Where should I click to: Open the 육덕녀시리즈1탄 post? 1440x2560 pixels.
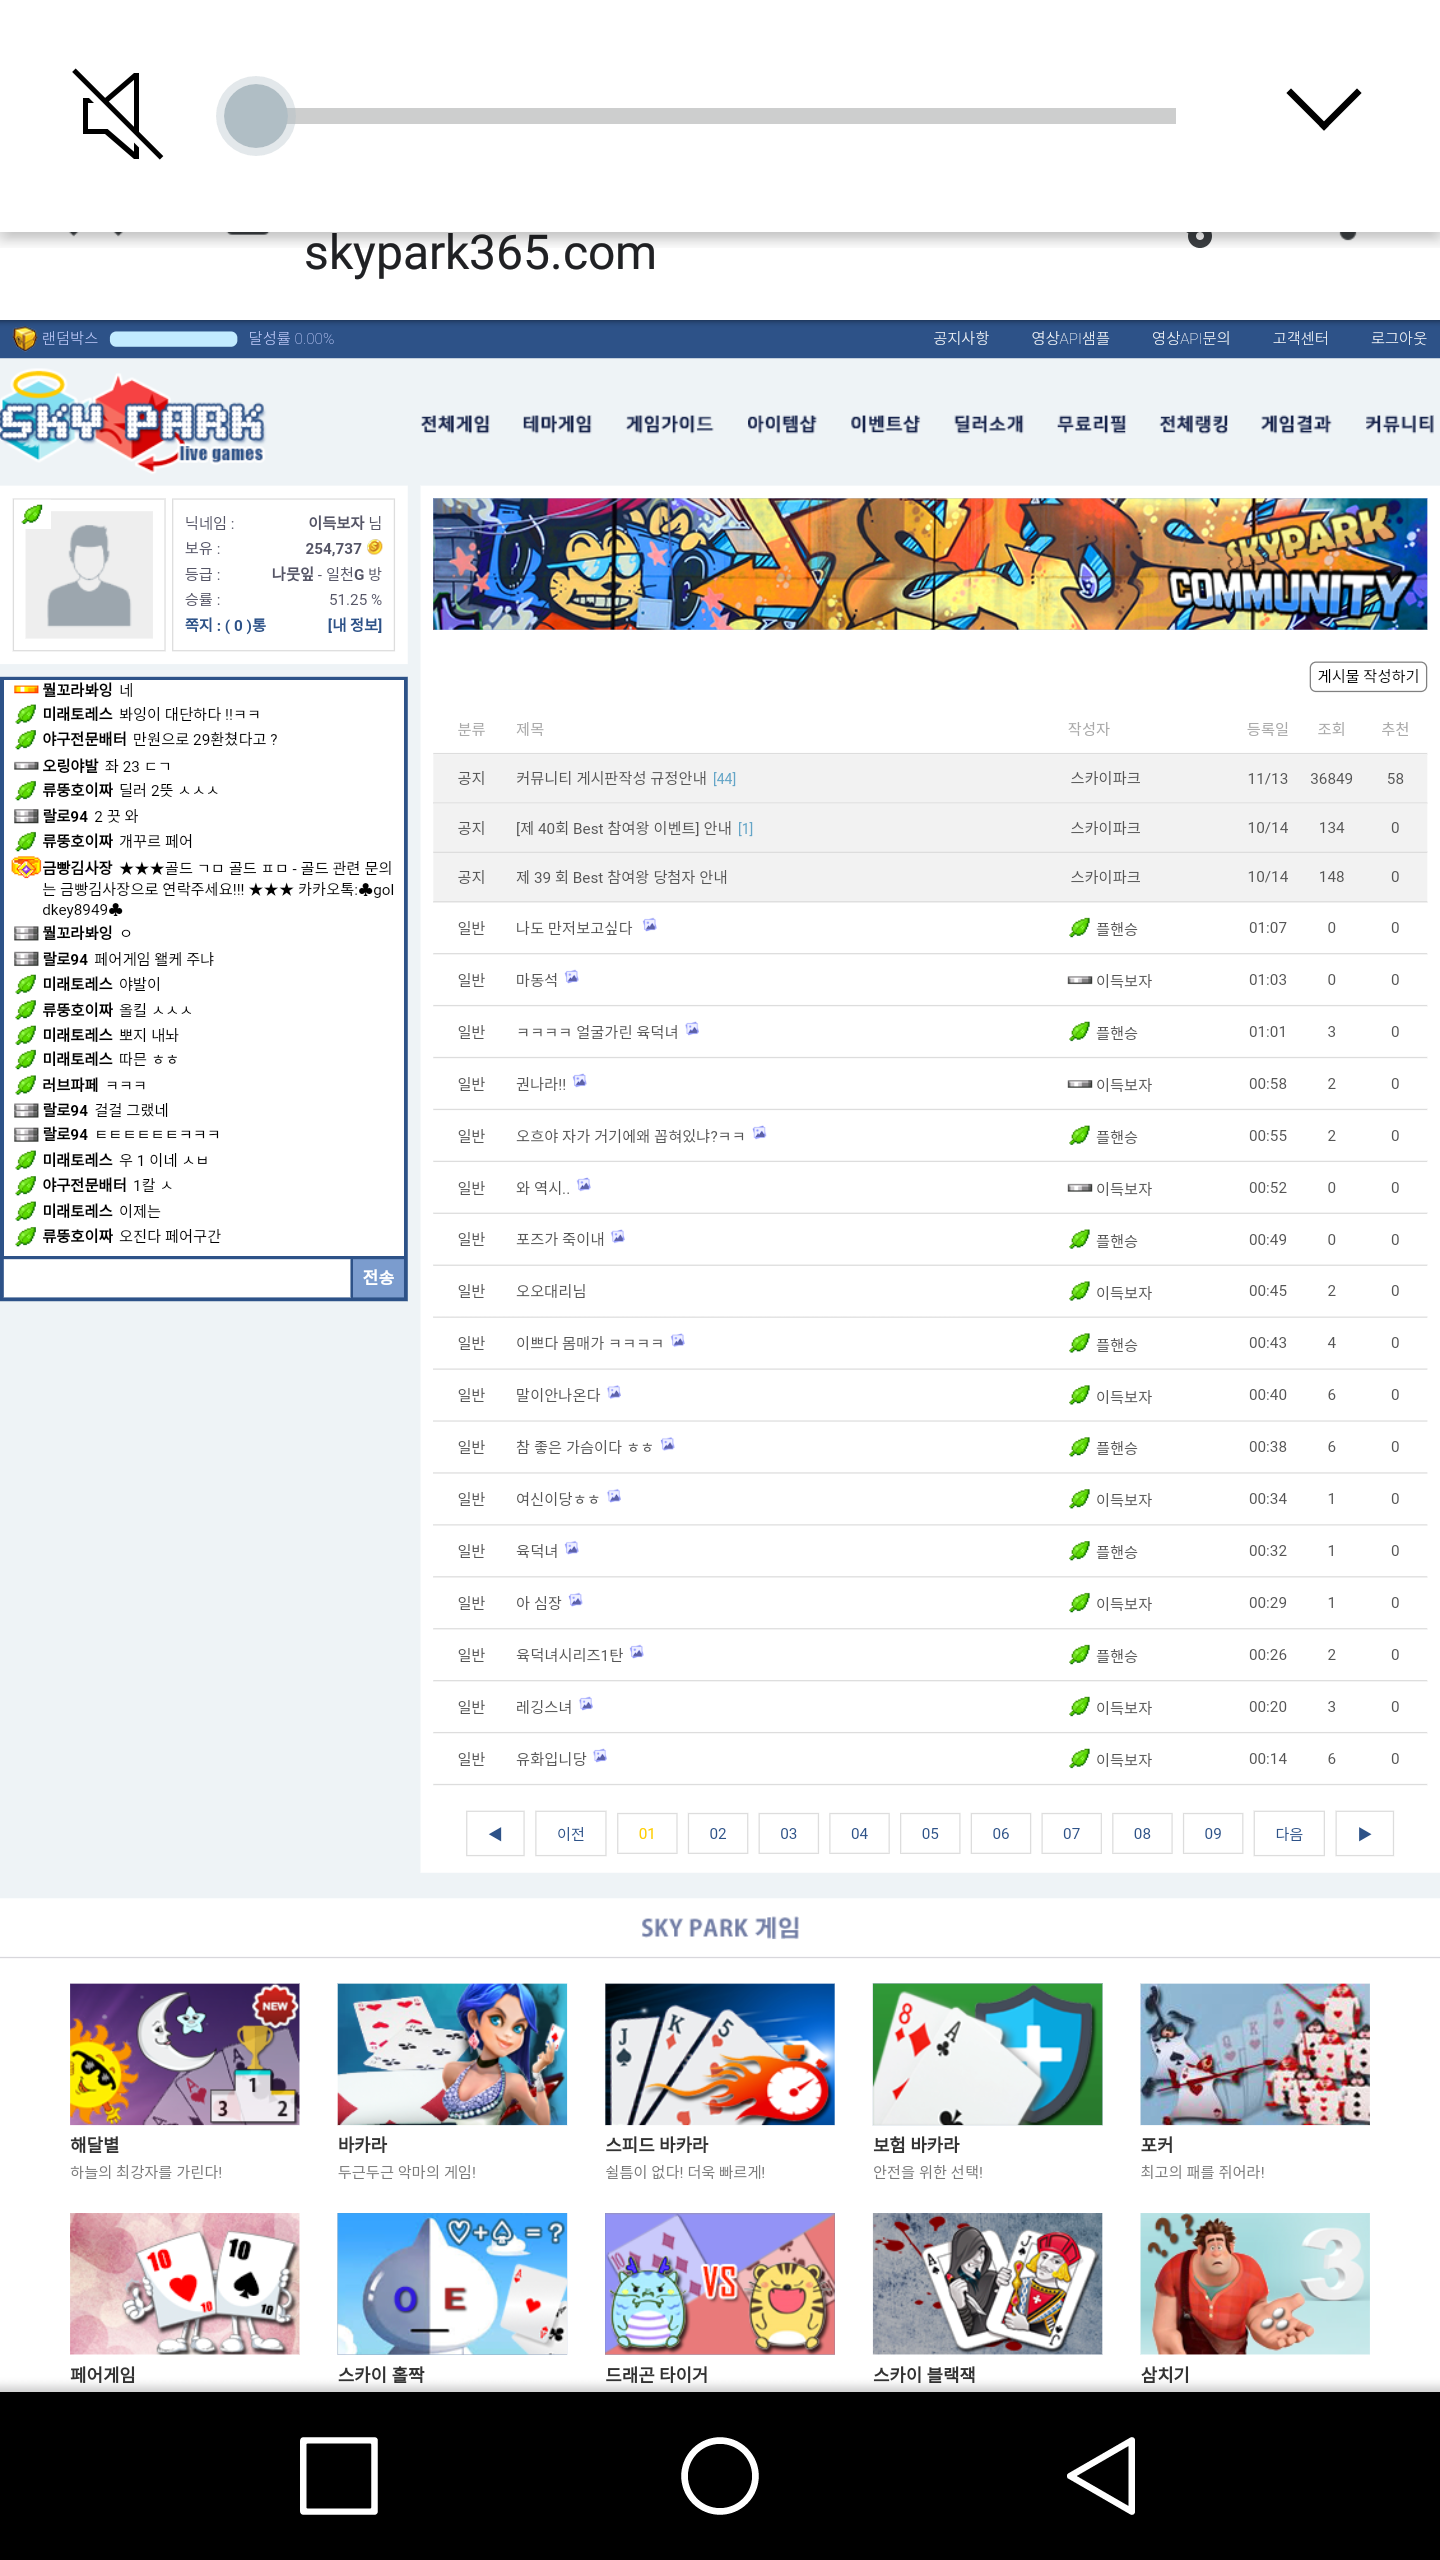(569, 1655)
